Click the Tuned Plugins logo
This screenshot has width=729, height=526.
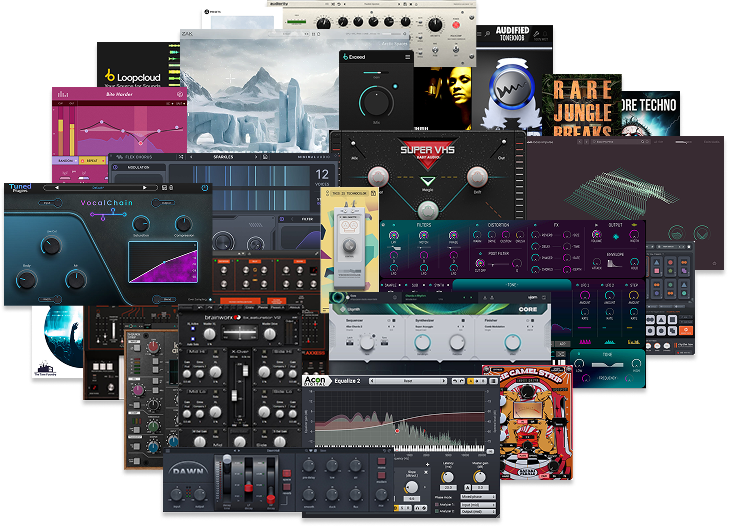20,189
